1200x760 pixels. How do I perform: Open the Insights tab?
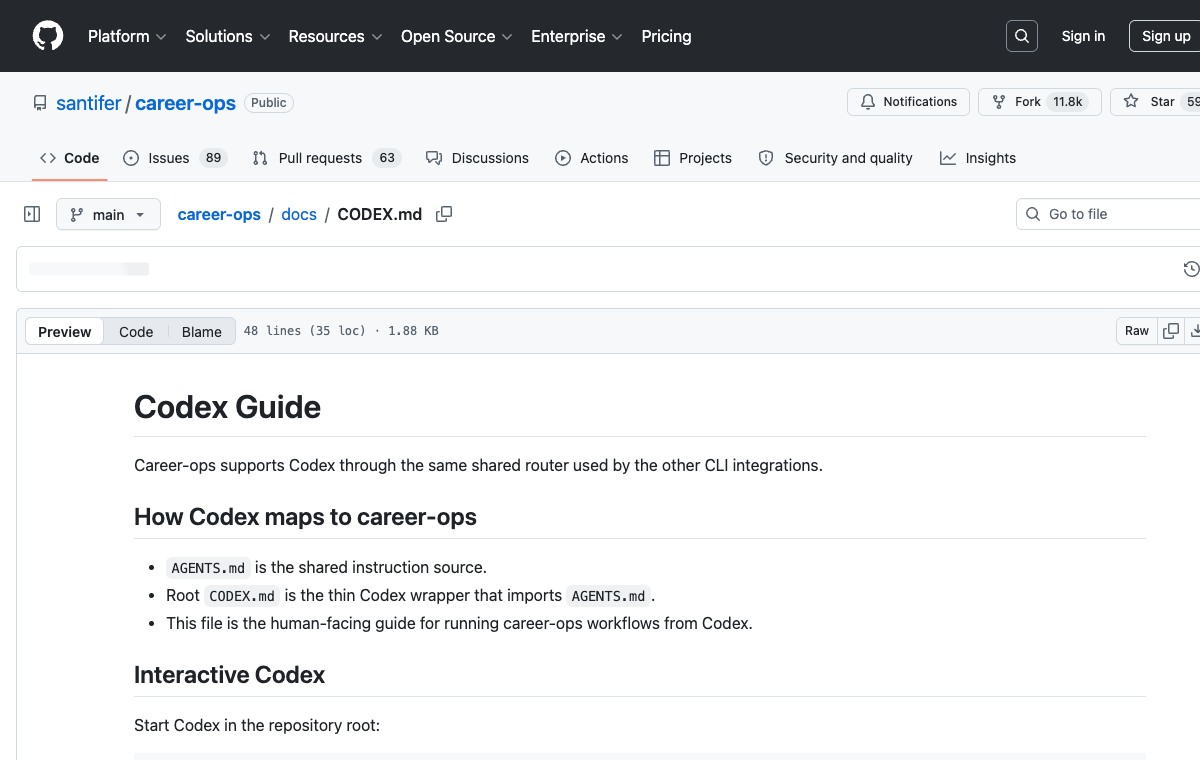(x=978, y=158)
